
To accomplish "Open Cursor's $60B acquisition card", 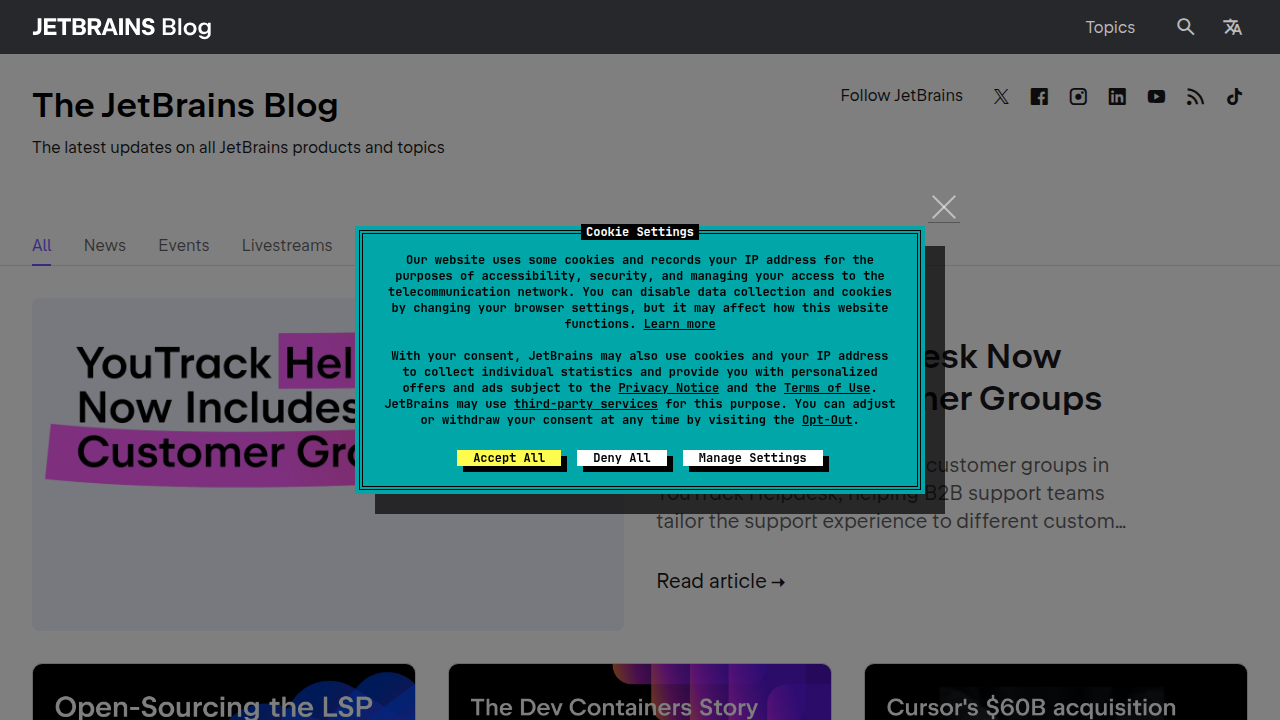I will (x=1056, y=692).
